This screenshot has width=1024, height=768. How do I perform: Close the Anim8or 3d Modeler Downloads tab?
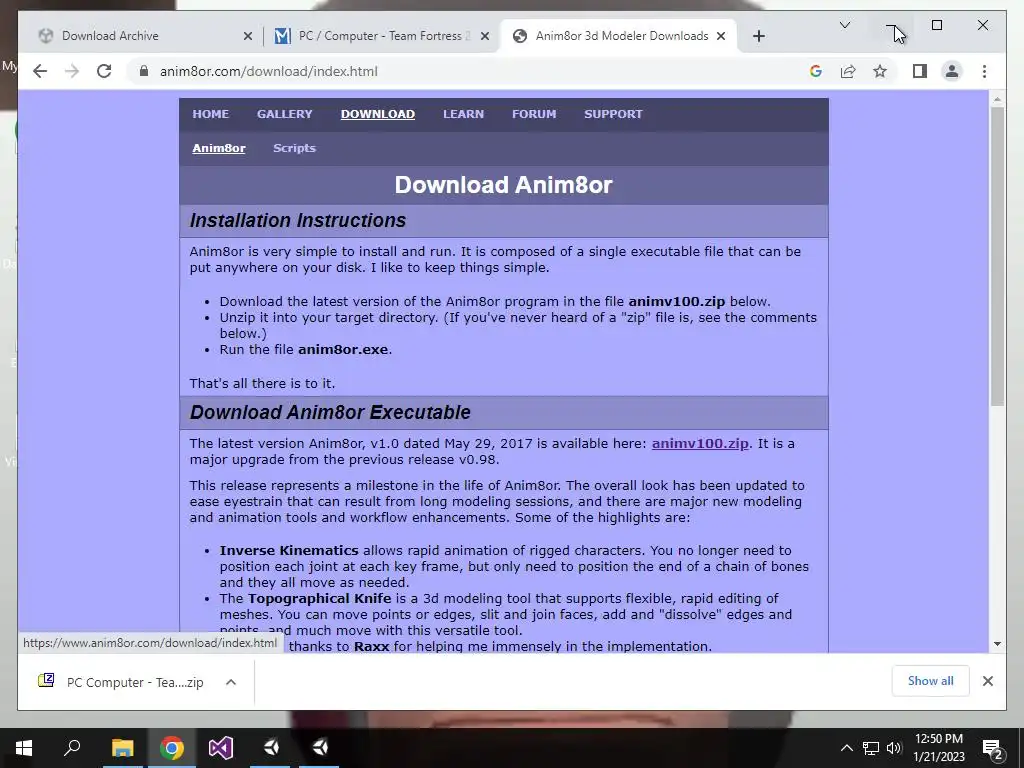[x=721, y=36]
